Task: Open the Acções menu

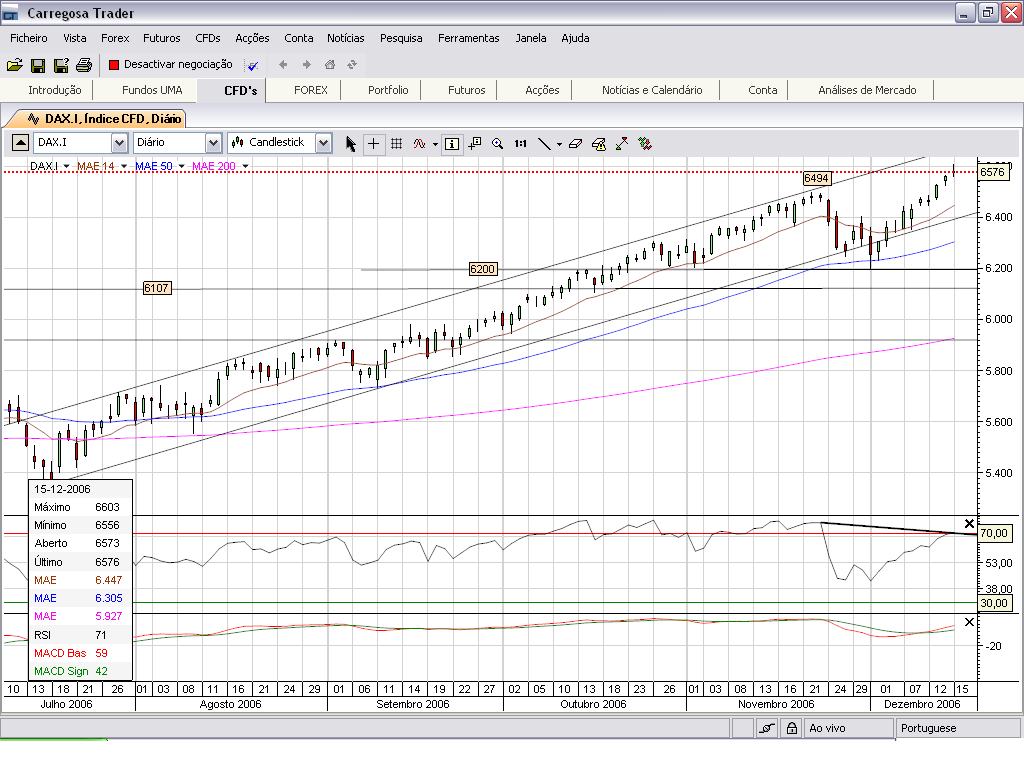Action: [x=252, y=38]
